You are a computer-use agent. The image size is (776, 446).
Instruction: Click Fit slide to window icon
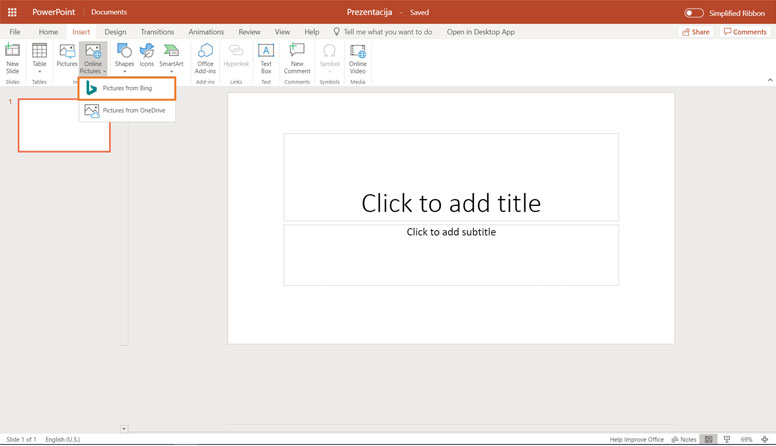tap(765, 440)
